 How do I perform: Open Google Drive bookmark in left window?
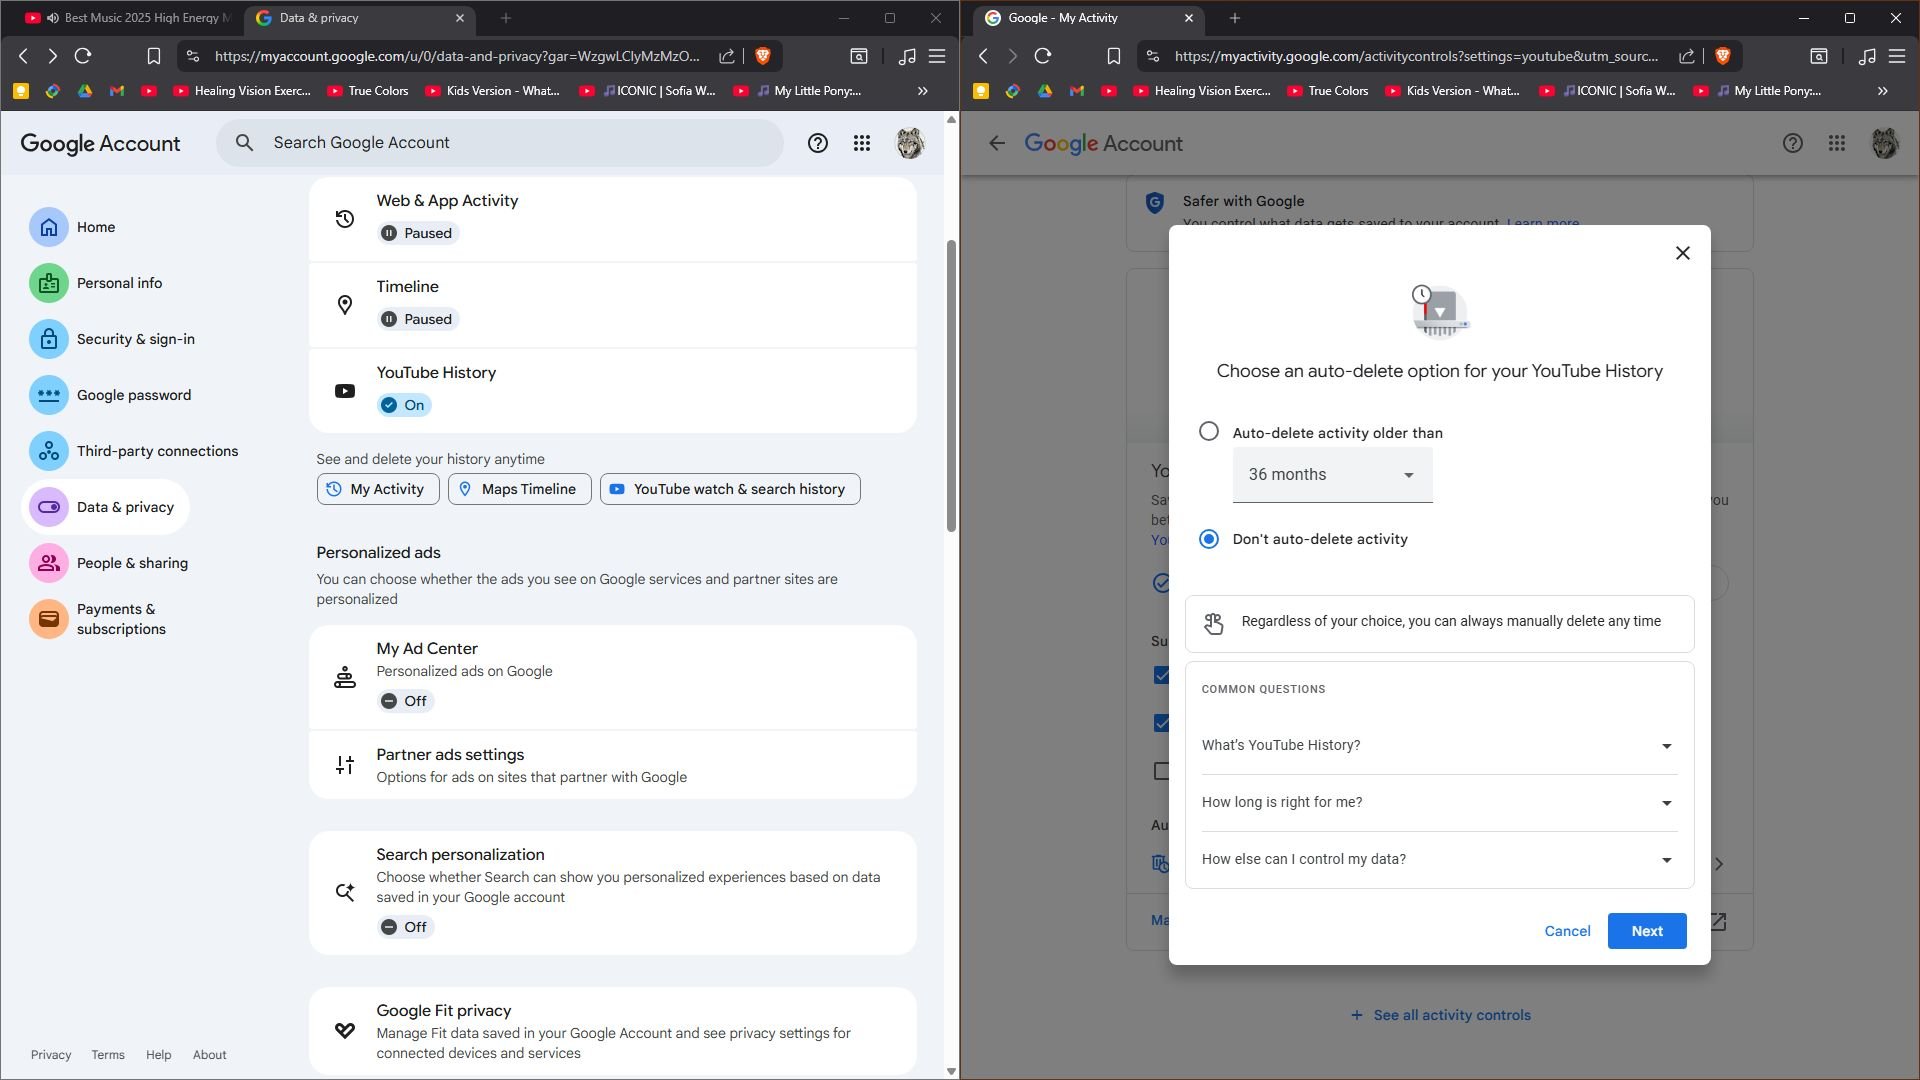click(x=85, y=91)
